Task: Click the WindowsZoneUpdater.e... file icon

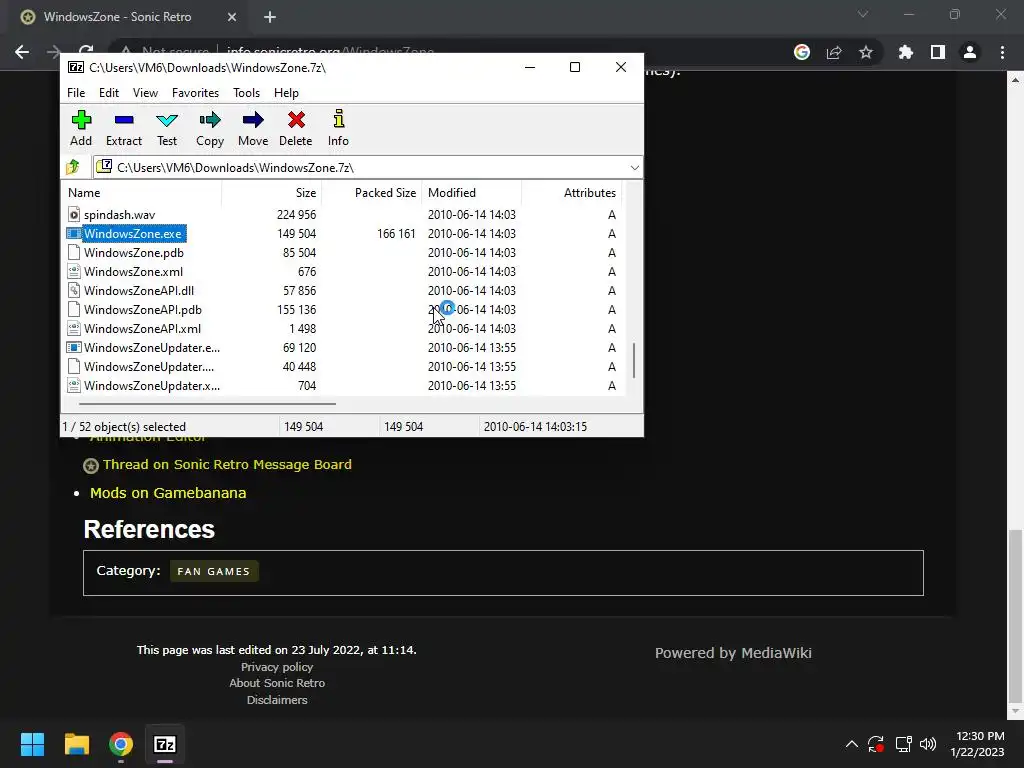Action: 74,347
